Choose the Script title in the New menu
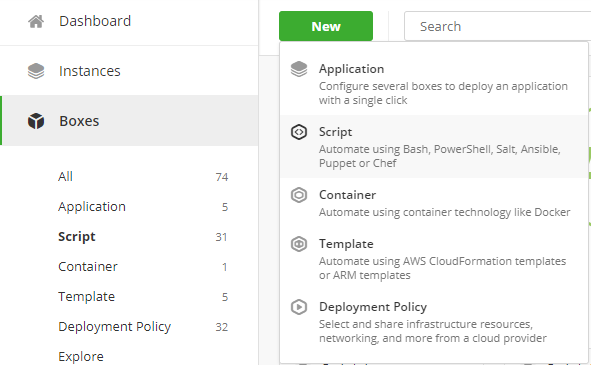This screenshot has height=365, width=591. [x=335, y=132]
